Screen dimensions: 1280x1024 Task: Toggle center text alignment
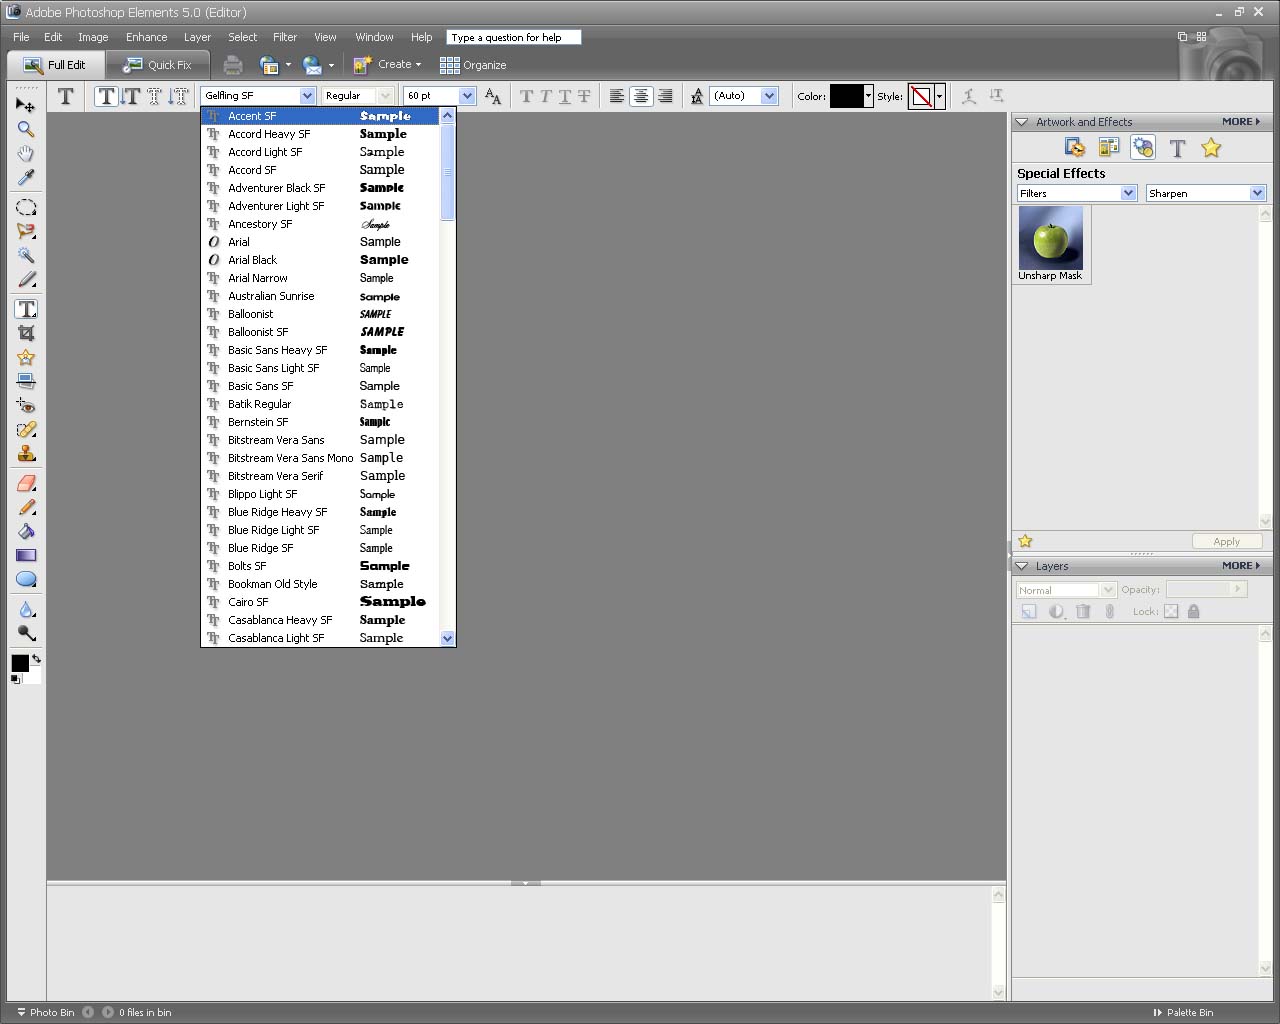pos(641,96)
